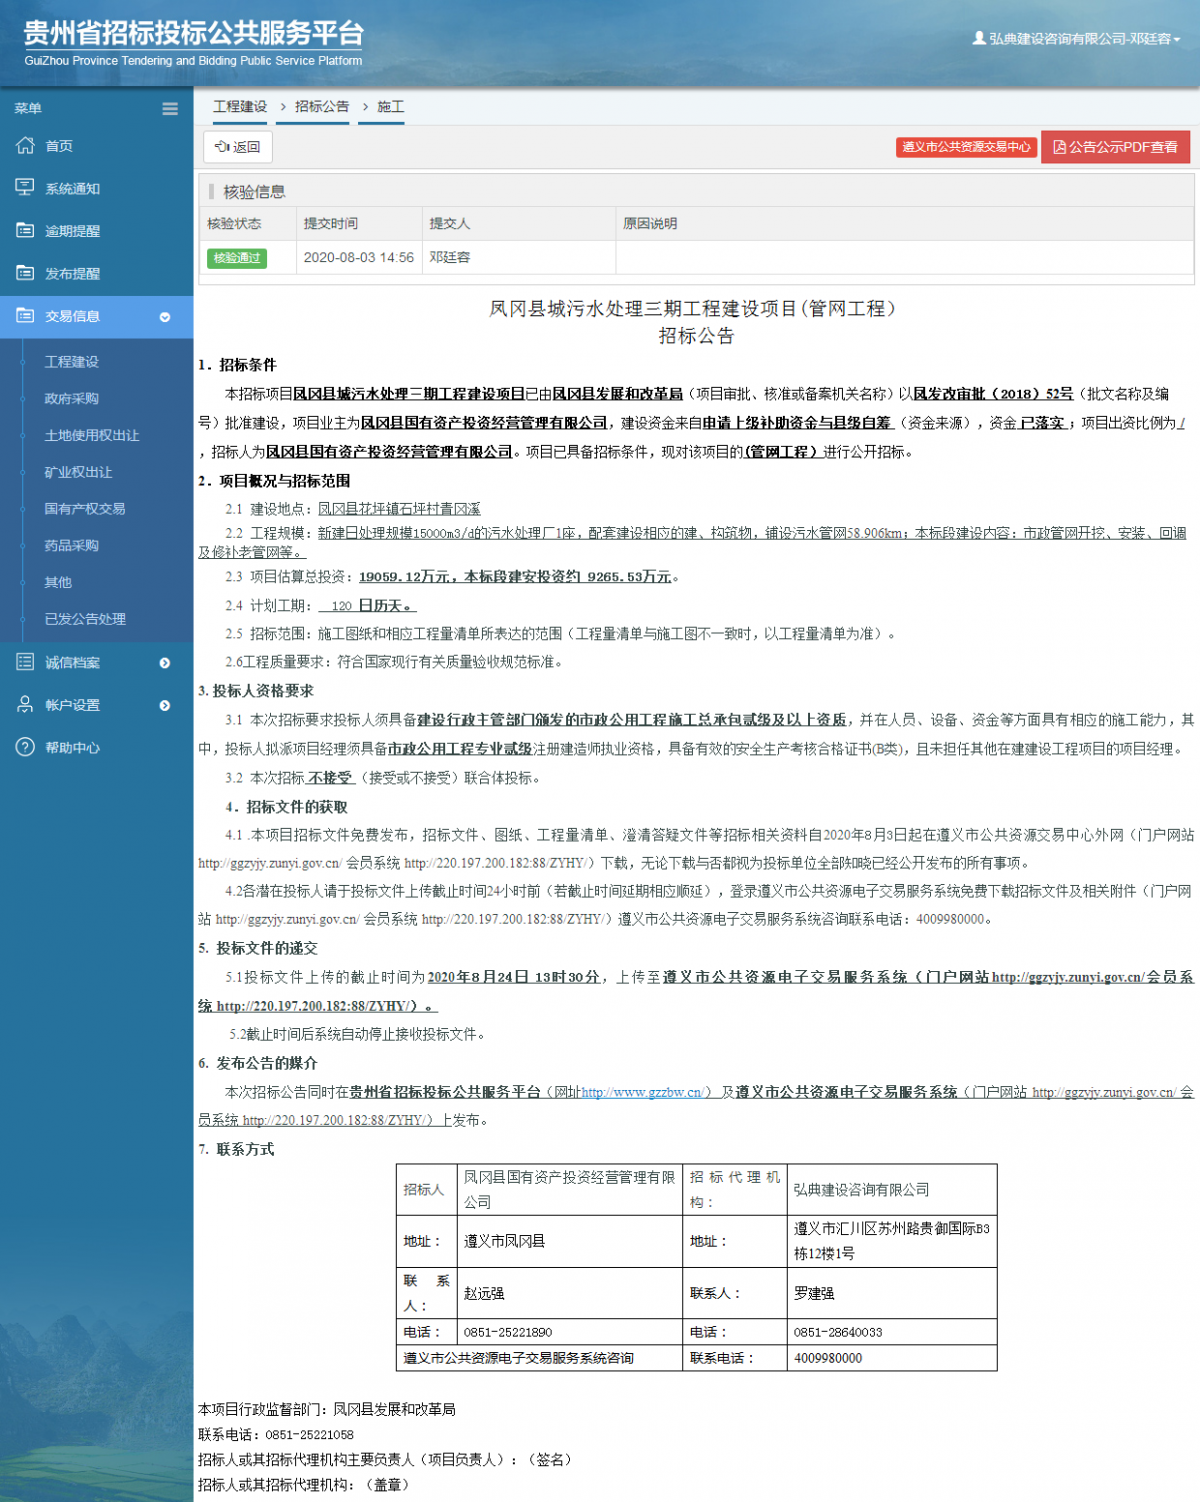
Task: Click the 系统通知 notification icon
Action: coord(25,188)
